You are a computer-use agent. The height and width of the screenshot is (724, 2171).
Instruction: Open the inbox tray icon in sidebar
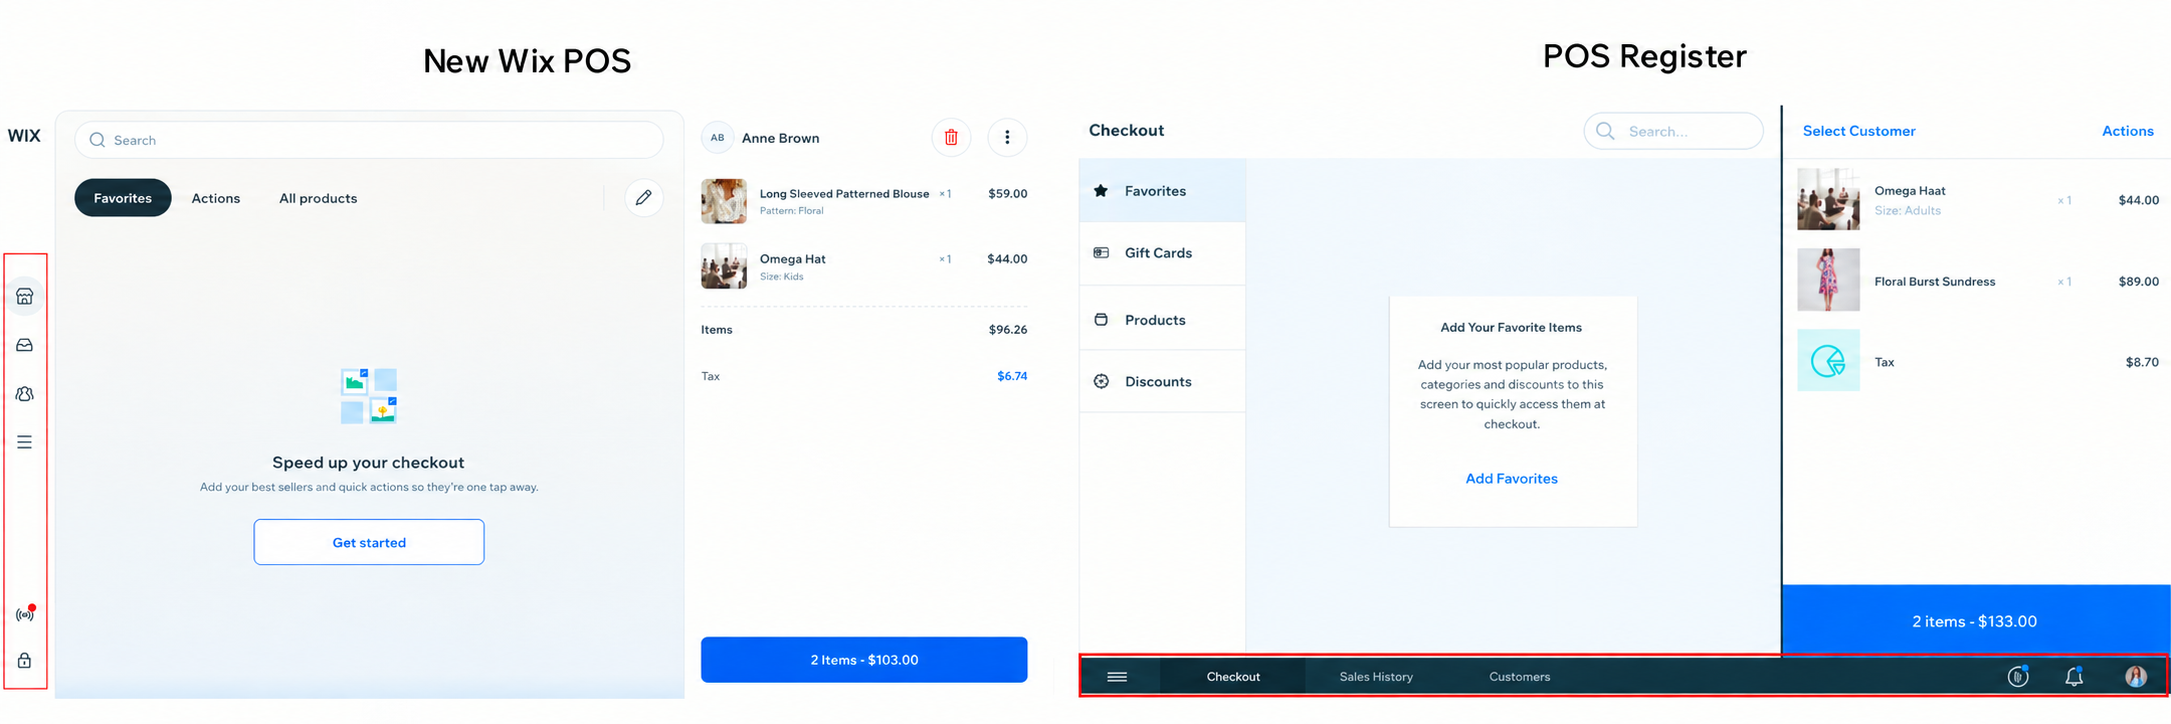pos(25,345)
